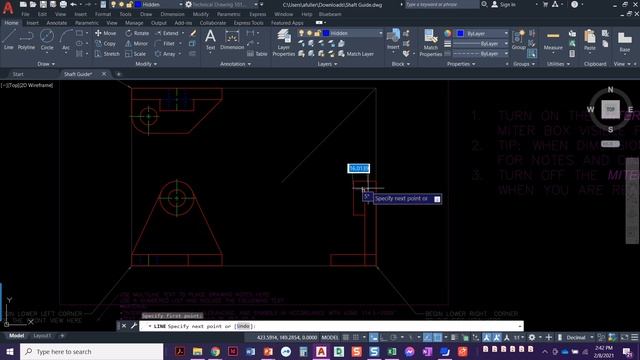This screenshot has height=360, width=640.
Task: Open the ByLayer linetype dropdown
Action: coord(506,53)
